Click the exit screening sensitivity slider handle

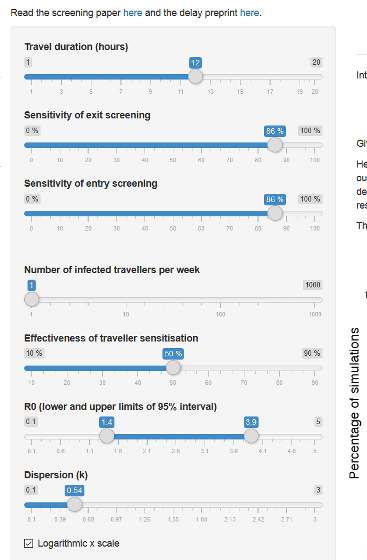click(x=275, y=145)
